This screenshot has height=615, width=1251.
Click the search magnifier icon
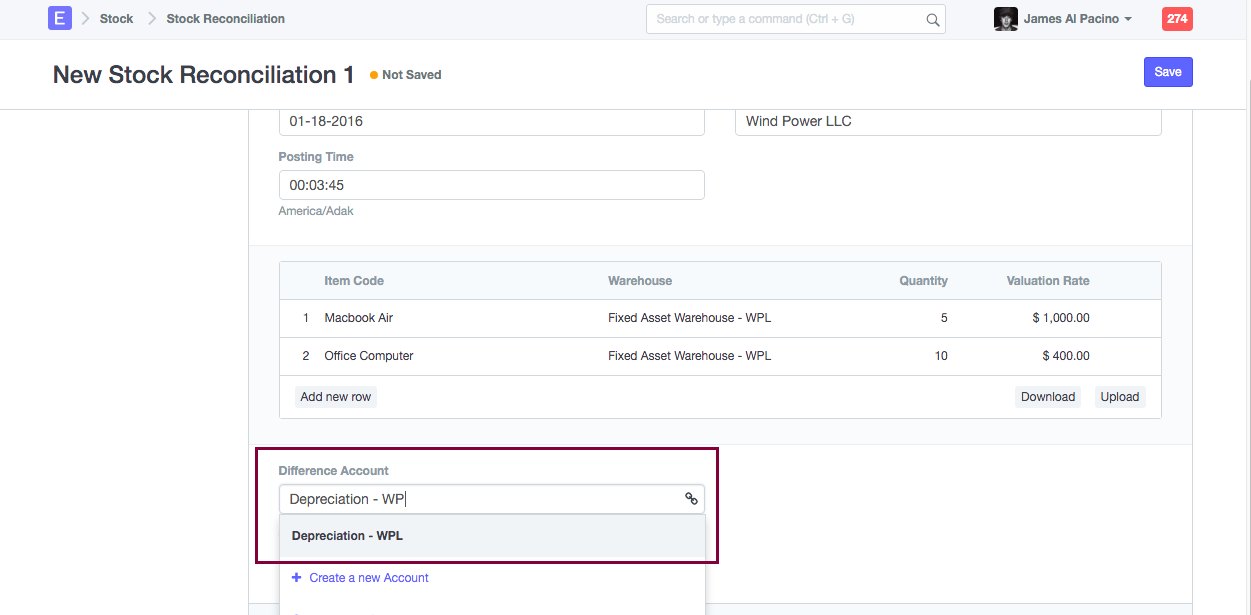(932, 19)
